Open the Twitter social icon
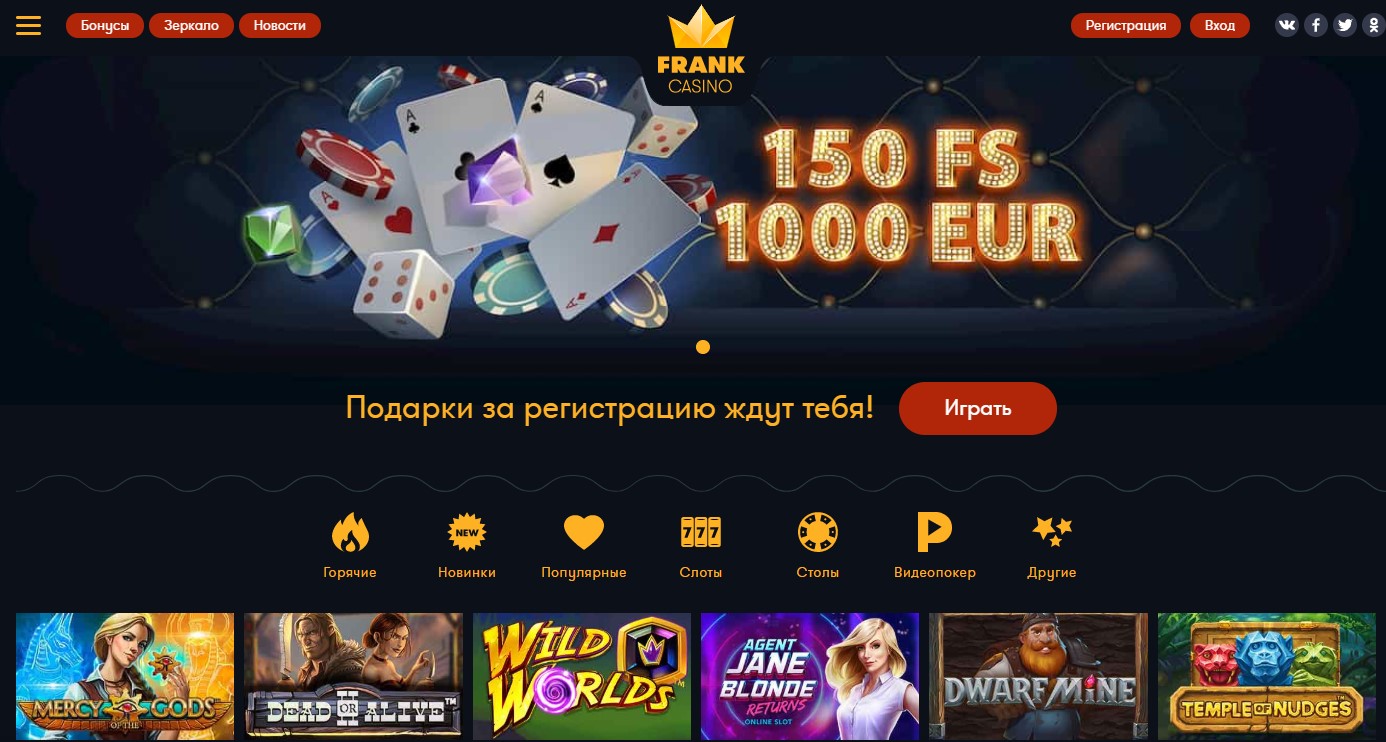Screen dimensions: 1386x742 pos(1345,26)
